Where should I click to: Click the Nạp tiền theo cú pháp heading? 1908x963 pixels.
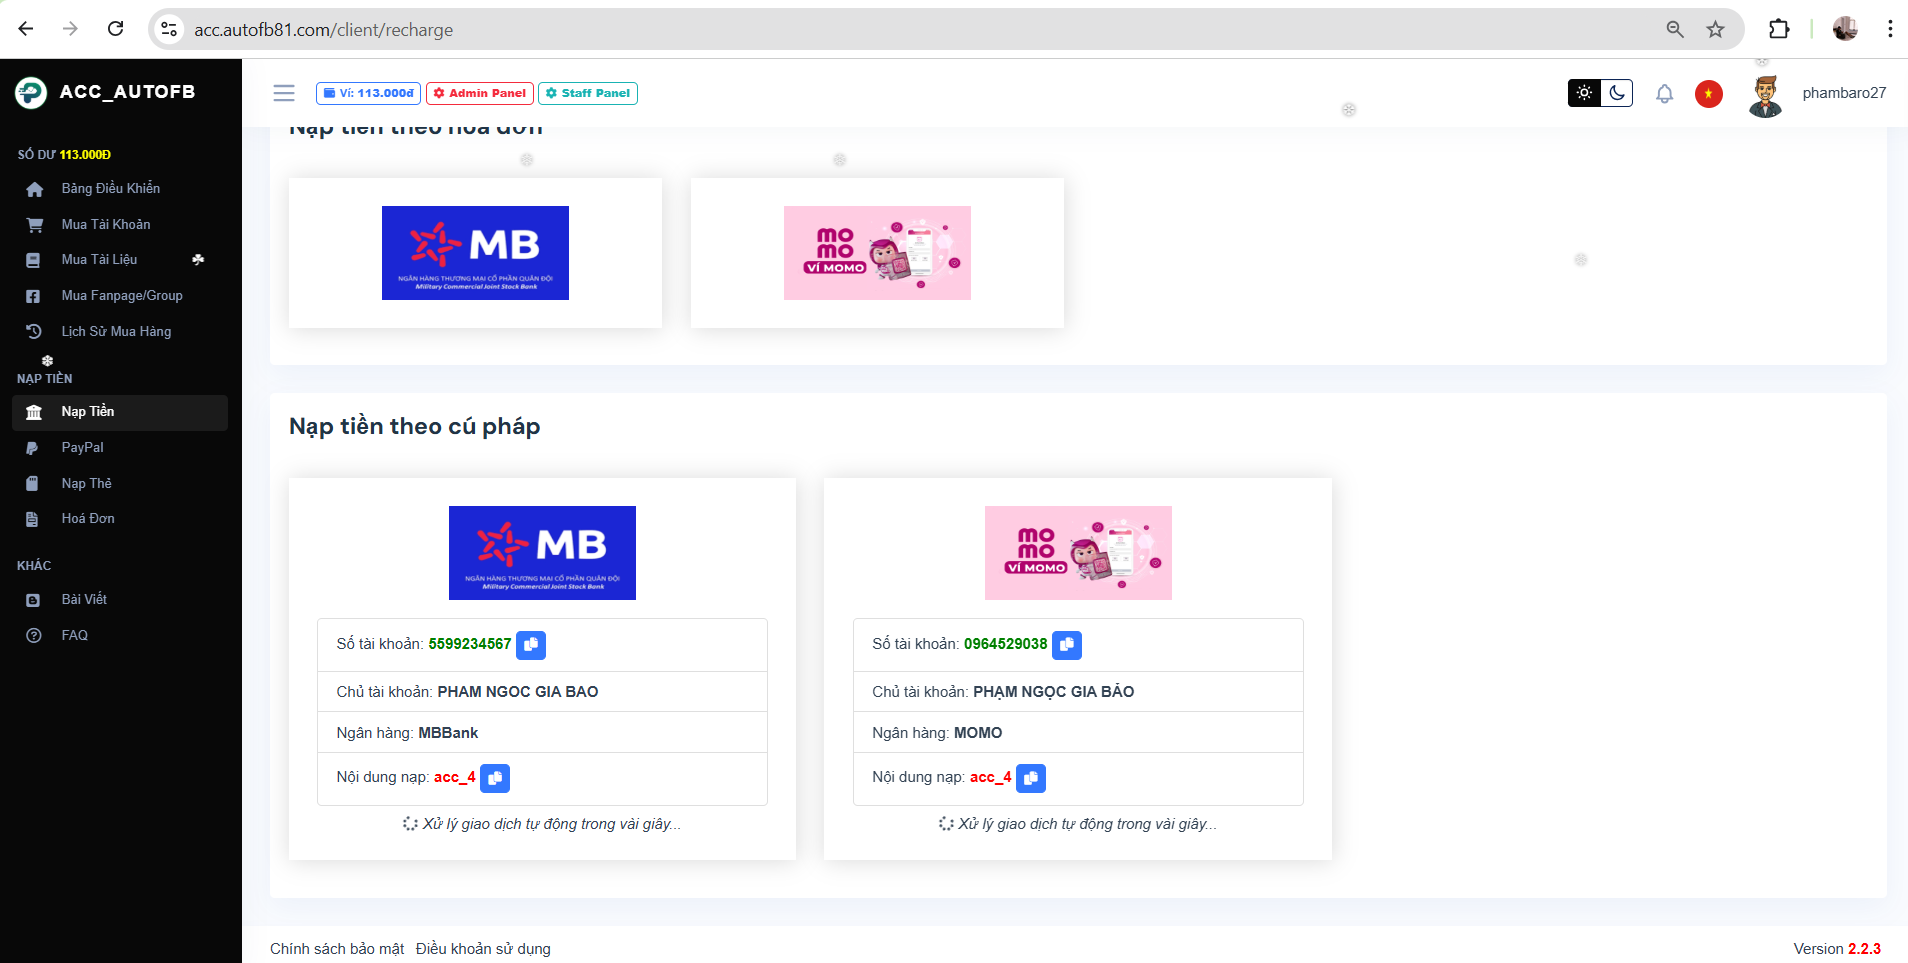415,426
